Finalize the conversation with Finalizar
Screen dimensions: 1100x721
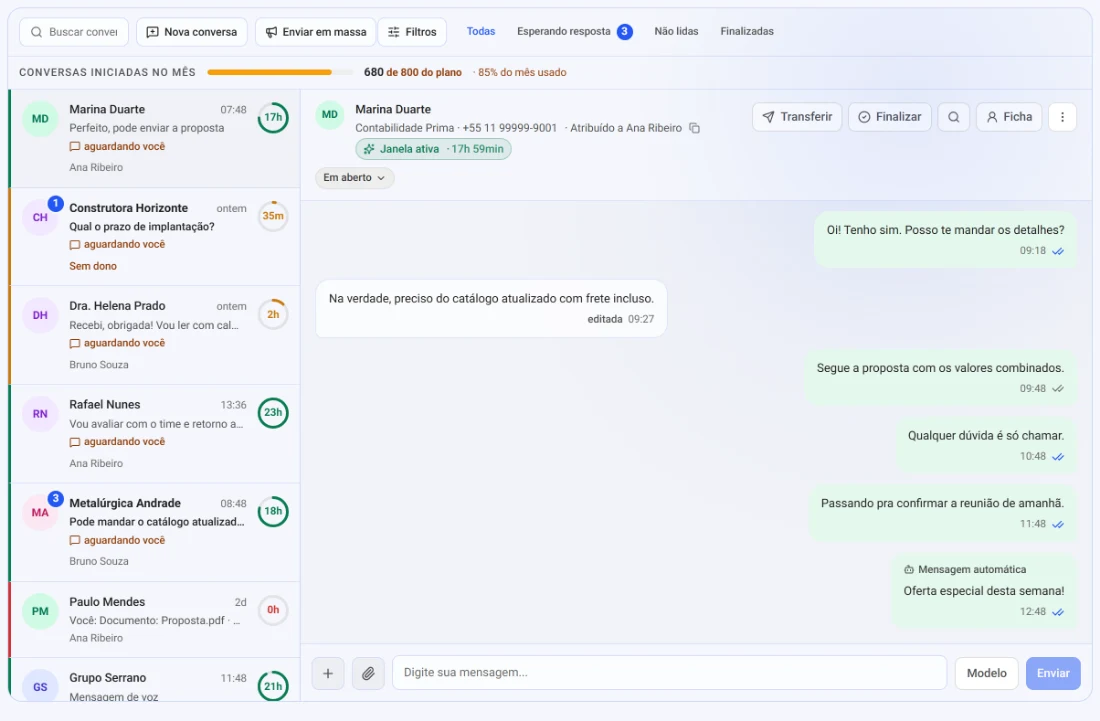click(x=890, y=117)
